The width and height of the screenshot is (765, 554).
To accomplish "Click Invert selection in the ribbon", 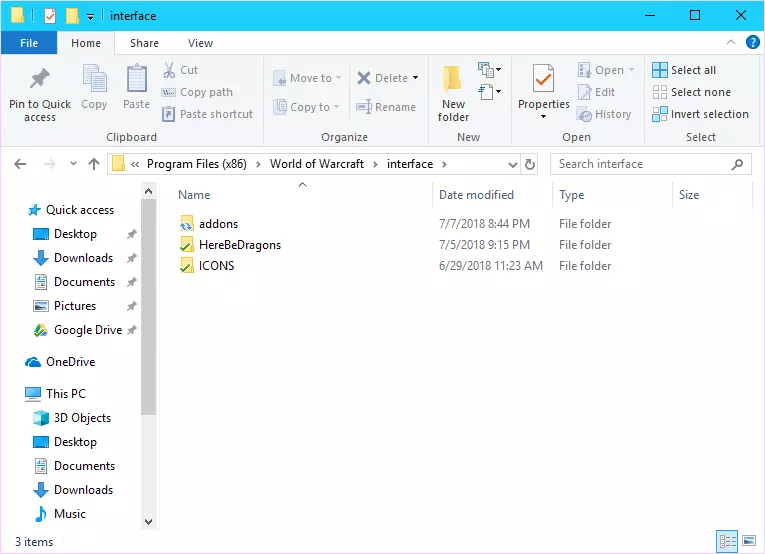I will coord(700,114).
